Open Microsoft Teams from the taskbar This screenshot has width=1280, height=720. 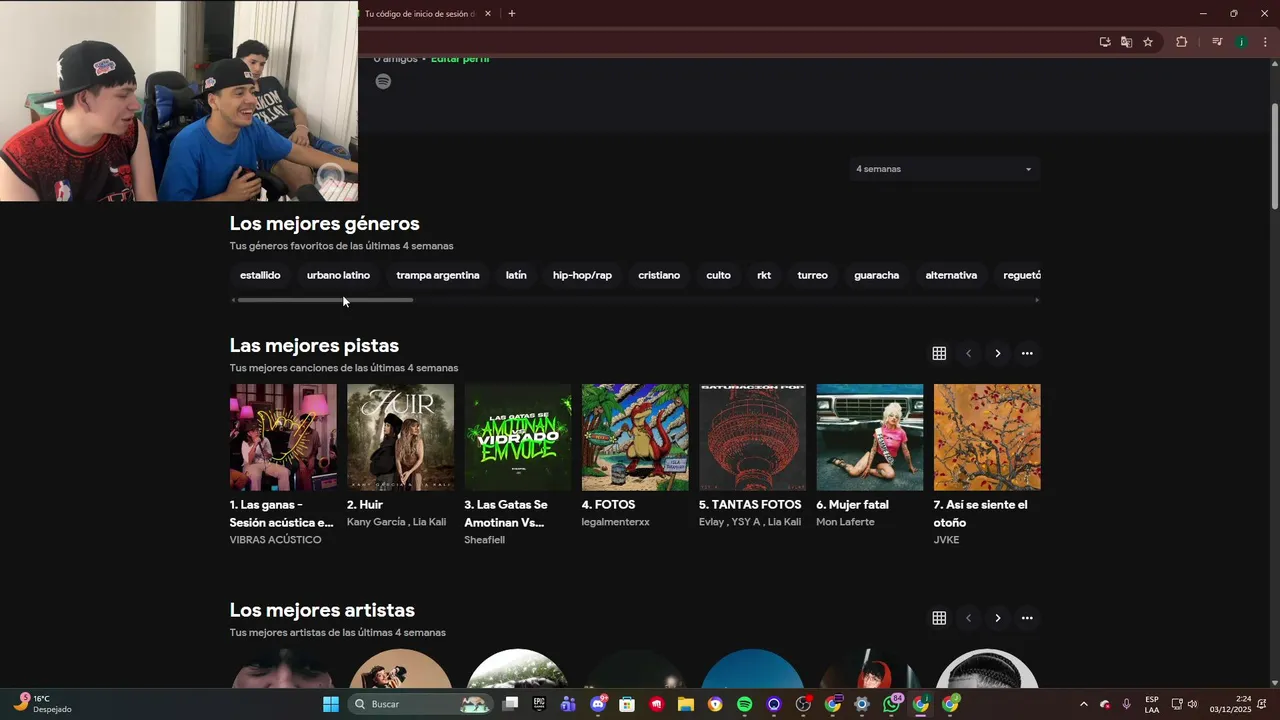(x=568, y=704)
